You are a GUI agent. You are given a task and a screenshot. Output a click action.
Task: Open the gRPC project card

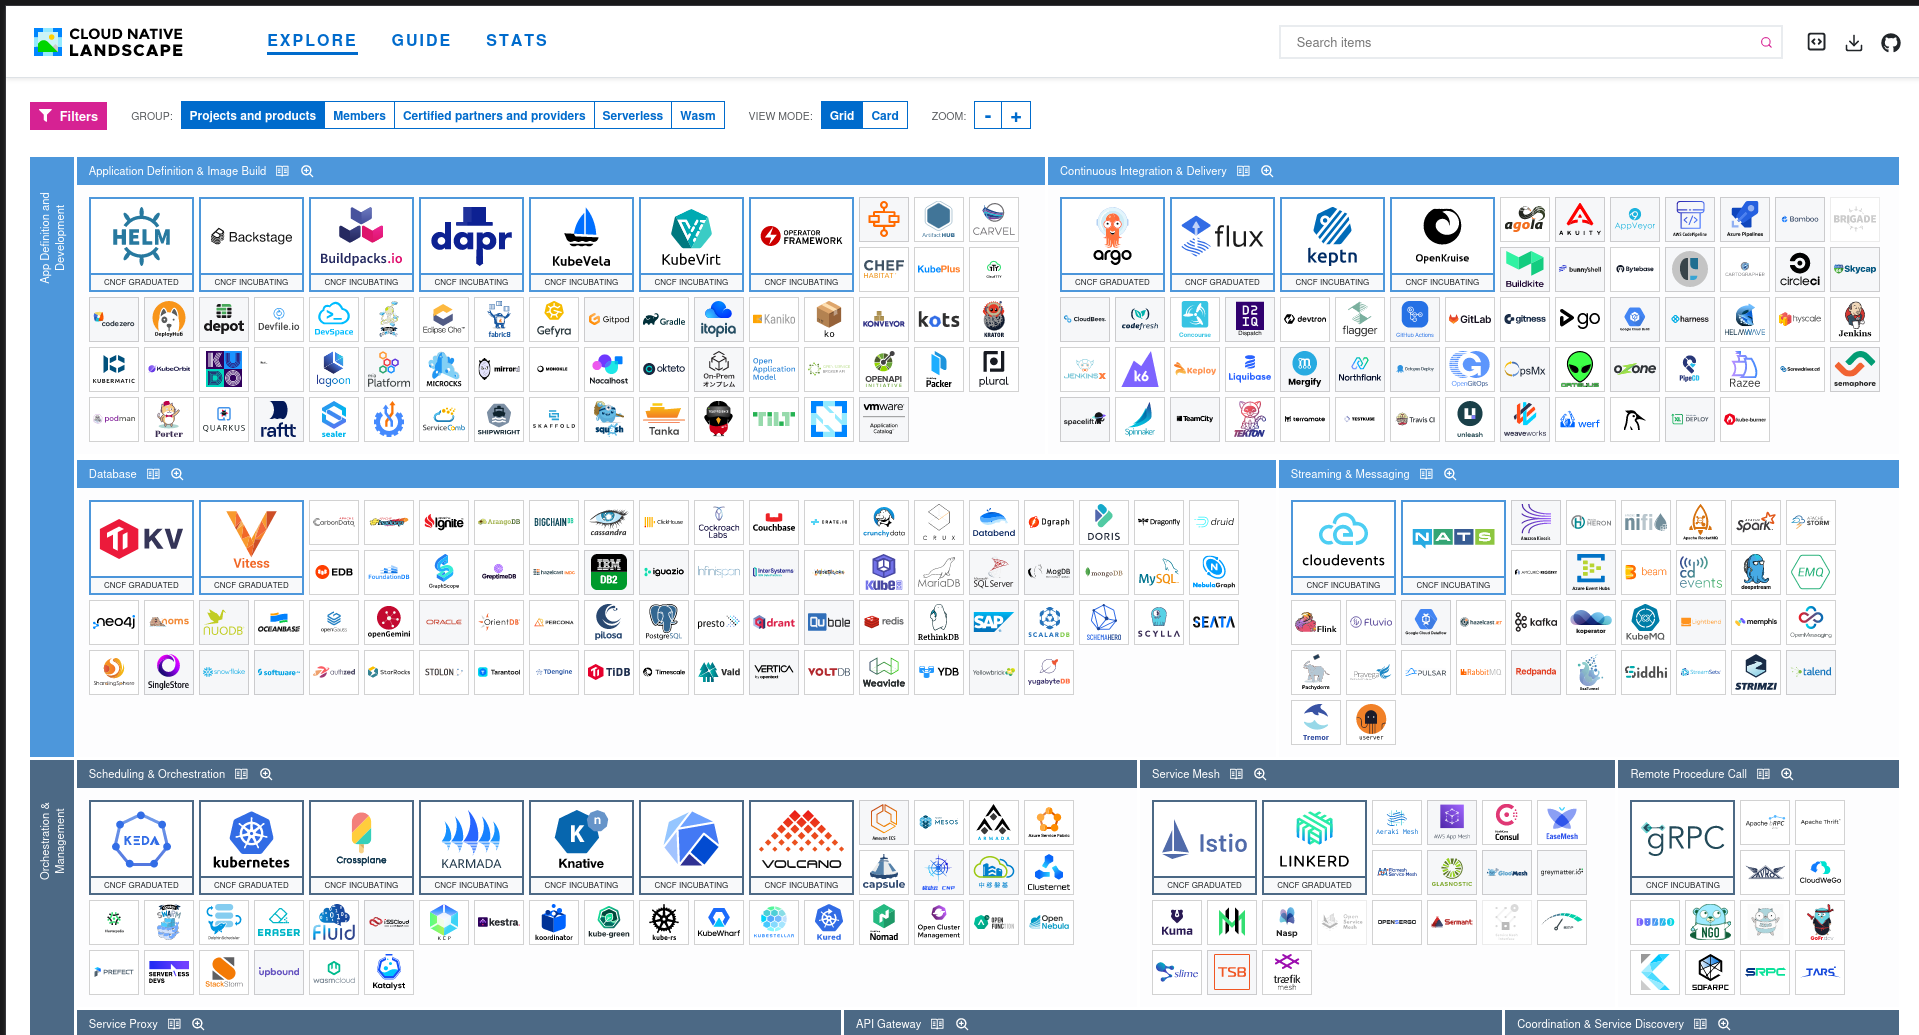[x=1683, y=847]
